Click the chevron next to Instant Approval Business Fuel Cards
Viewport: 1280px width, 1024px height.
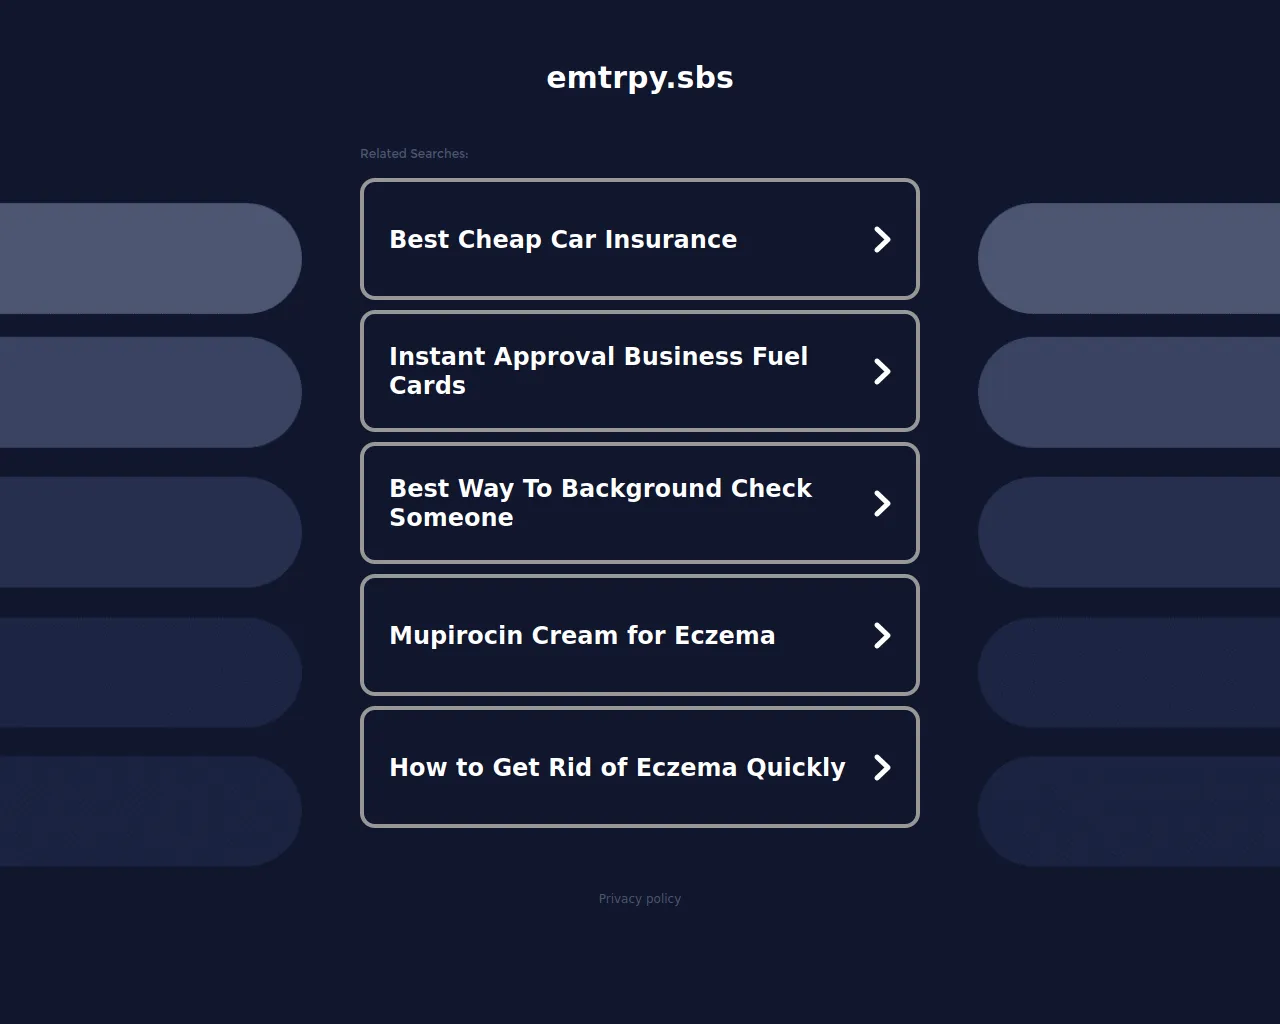click(881, 372)
